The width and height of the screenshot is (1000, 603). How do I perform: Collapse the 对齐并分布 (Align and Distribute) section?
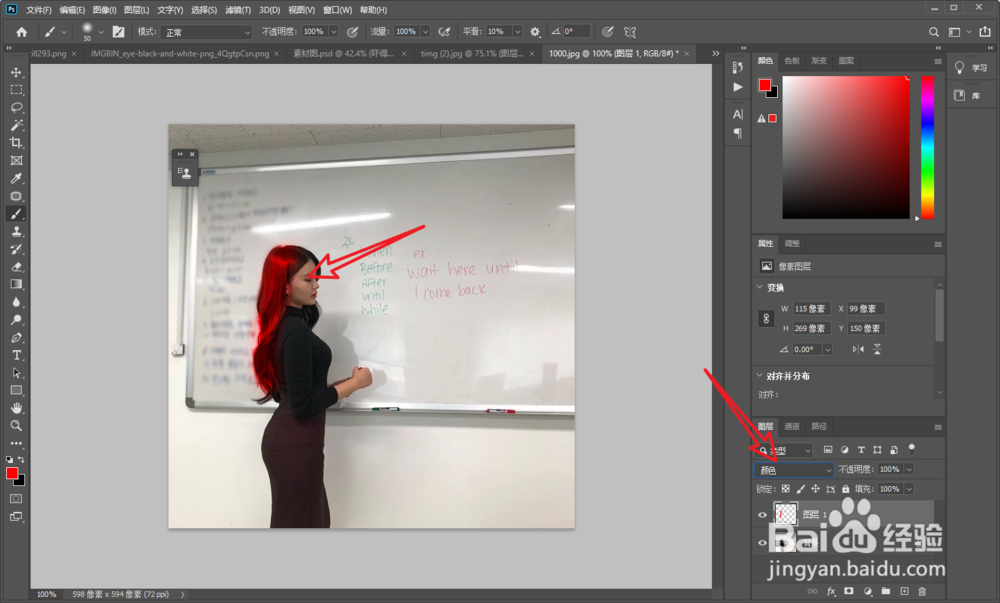760,375
